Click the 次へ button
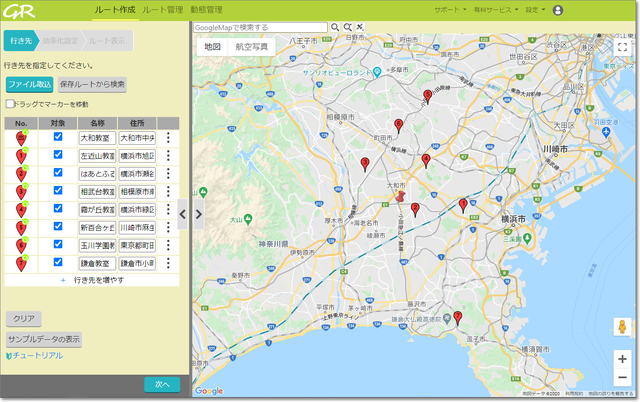 tap(161, 384)
